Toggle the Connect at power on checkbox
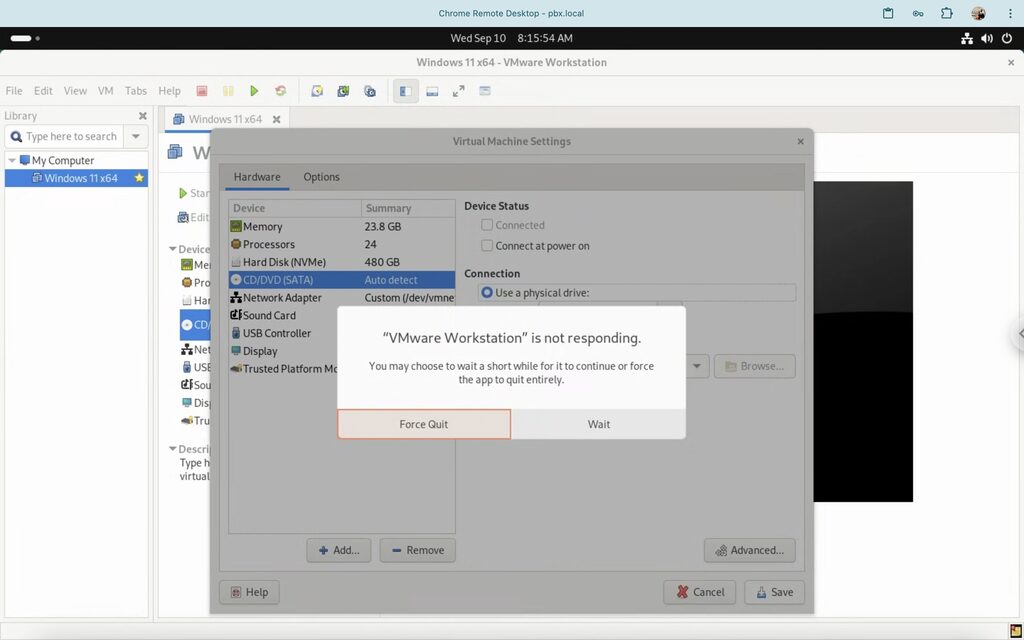The height and width of the screenshot is (640, 1024). (487, 246)
